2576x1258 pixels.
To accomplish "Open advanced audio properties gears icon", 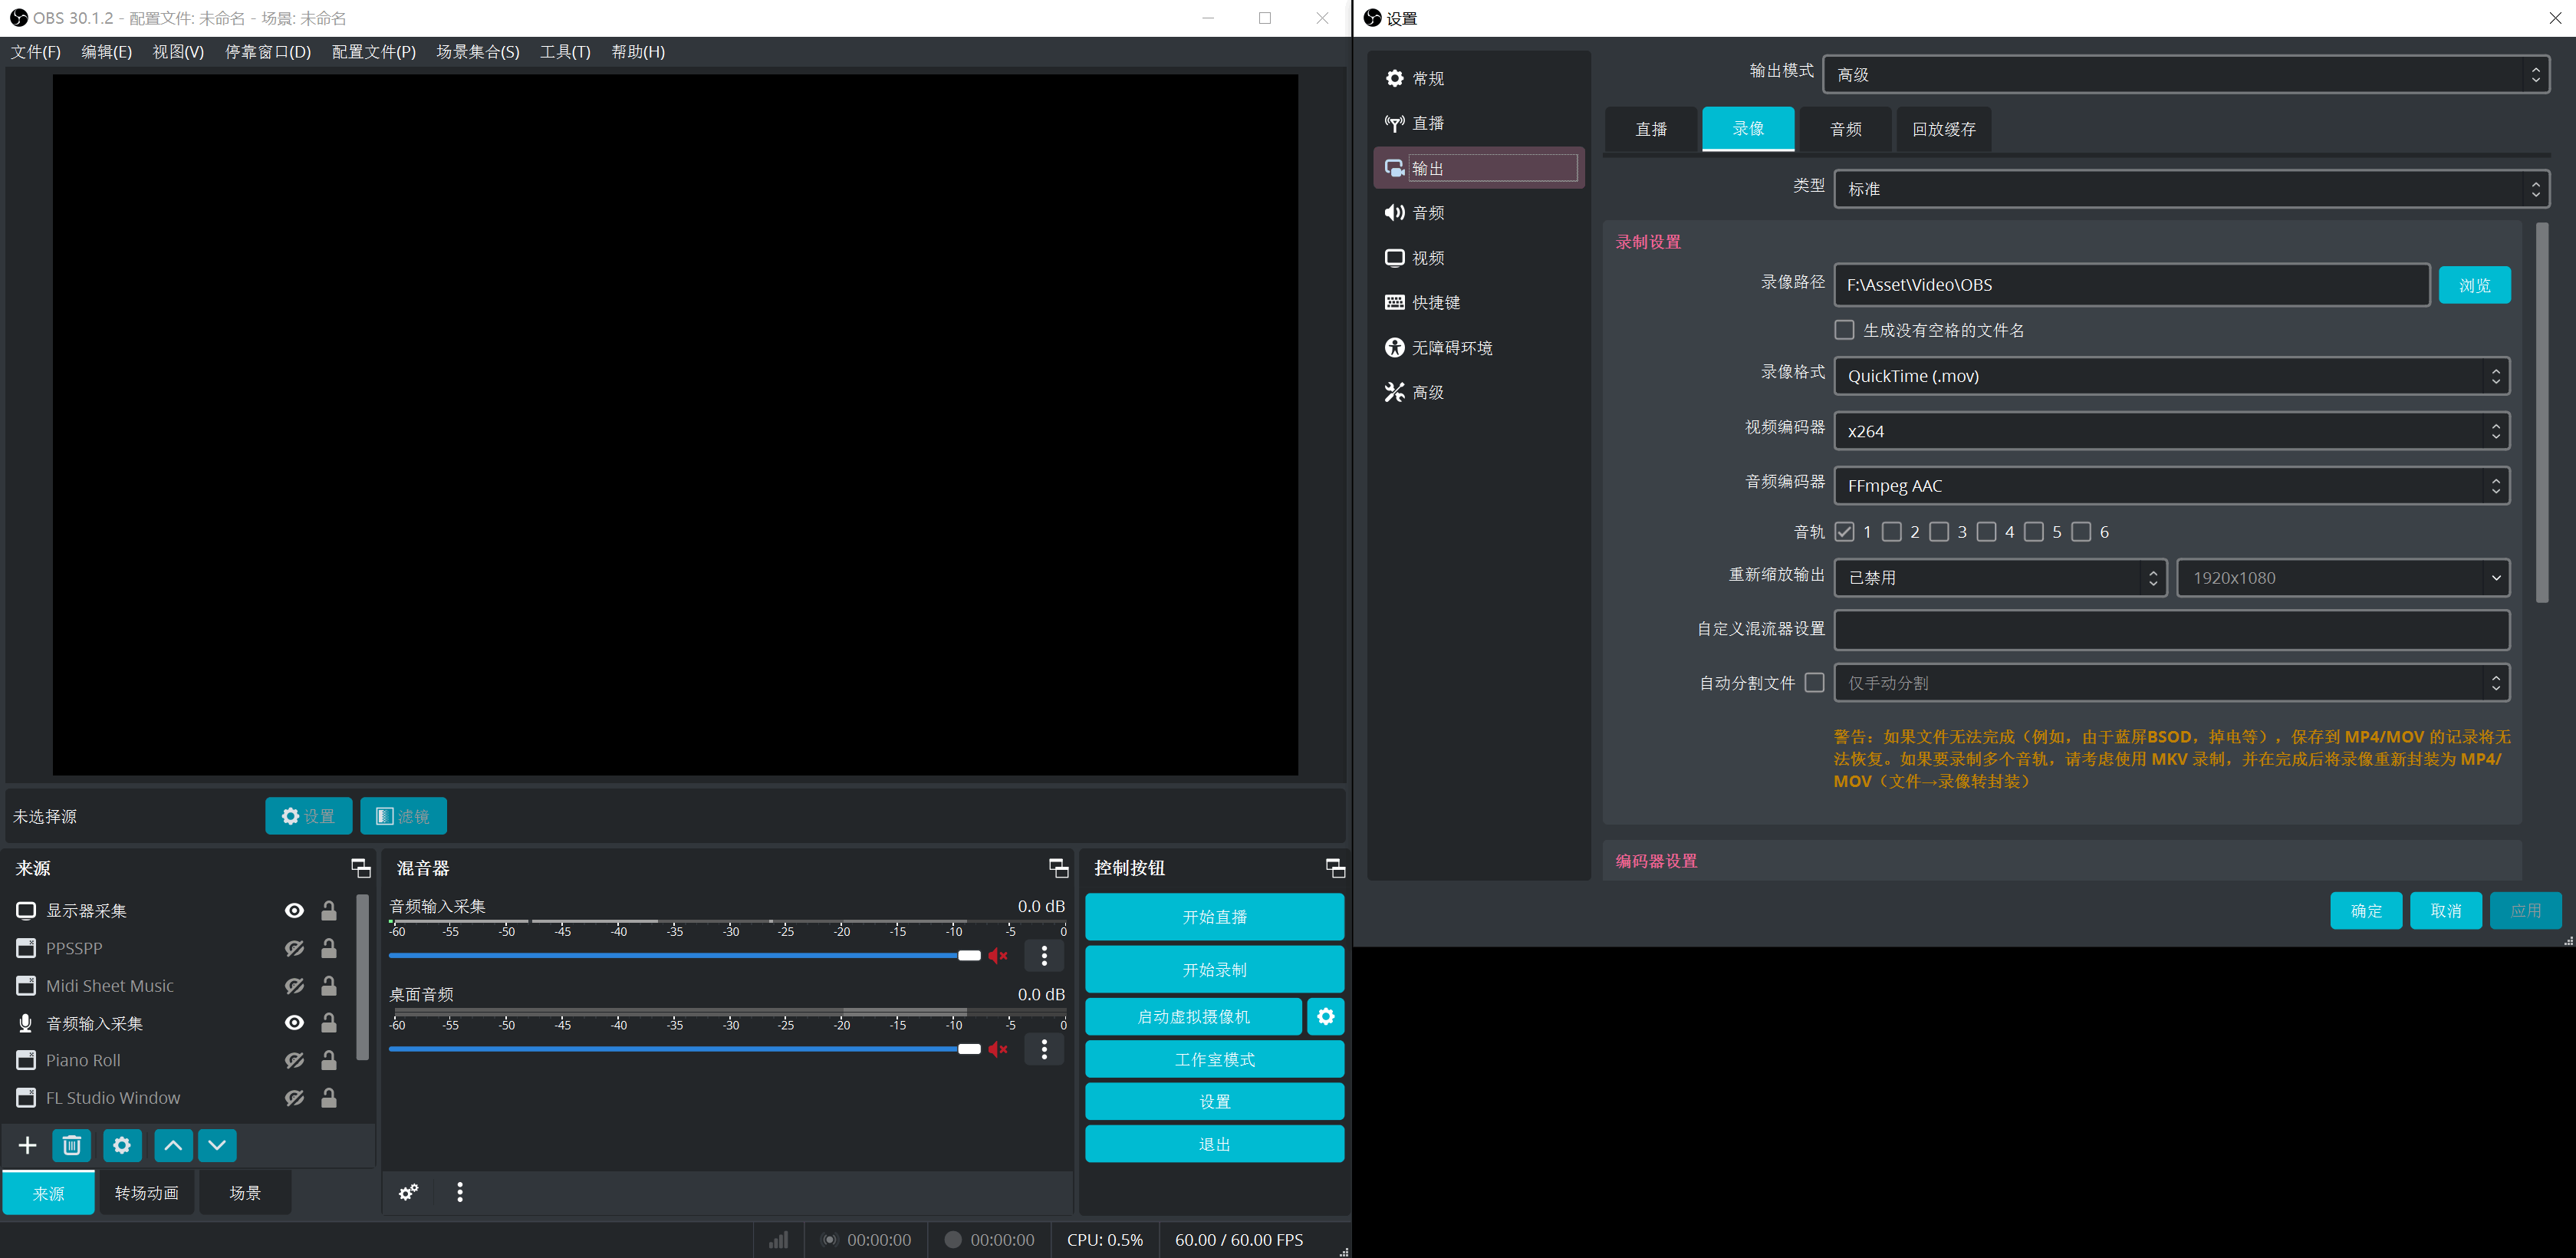I will [408, 1192].
